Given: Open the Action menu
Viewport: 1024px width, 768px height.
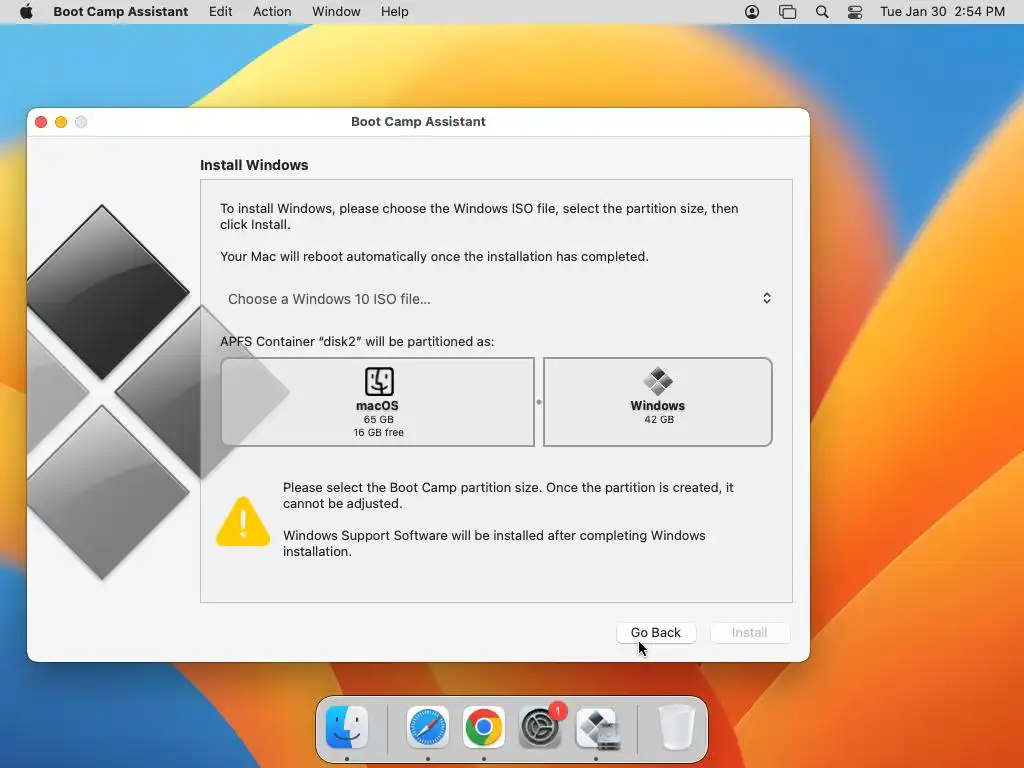Looking at the screenshot, I should click(x=272, y=12).
